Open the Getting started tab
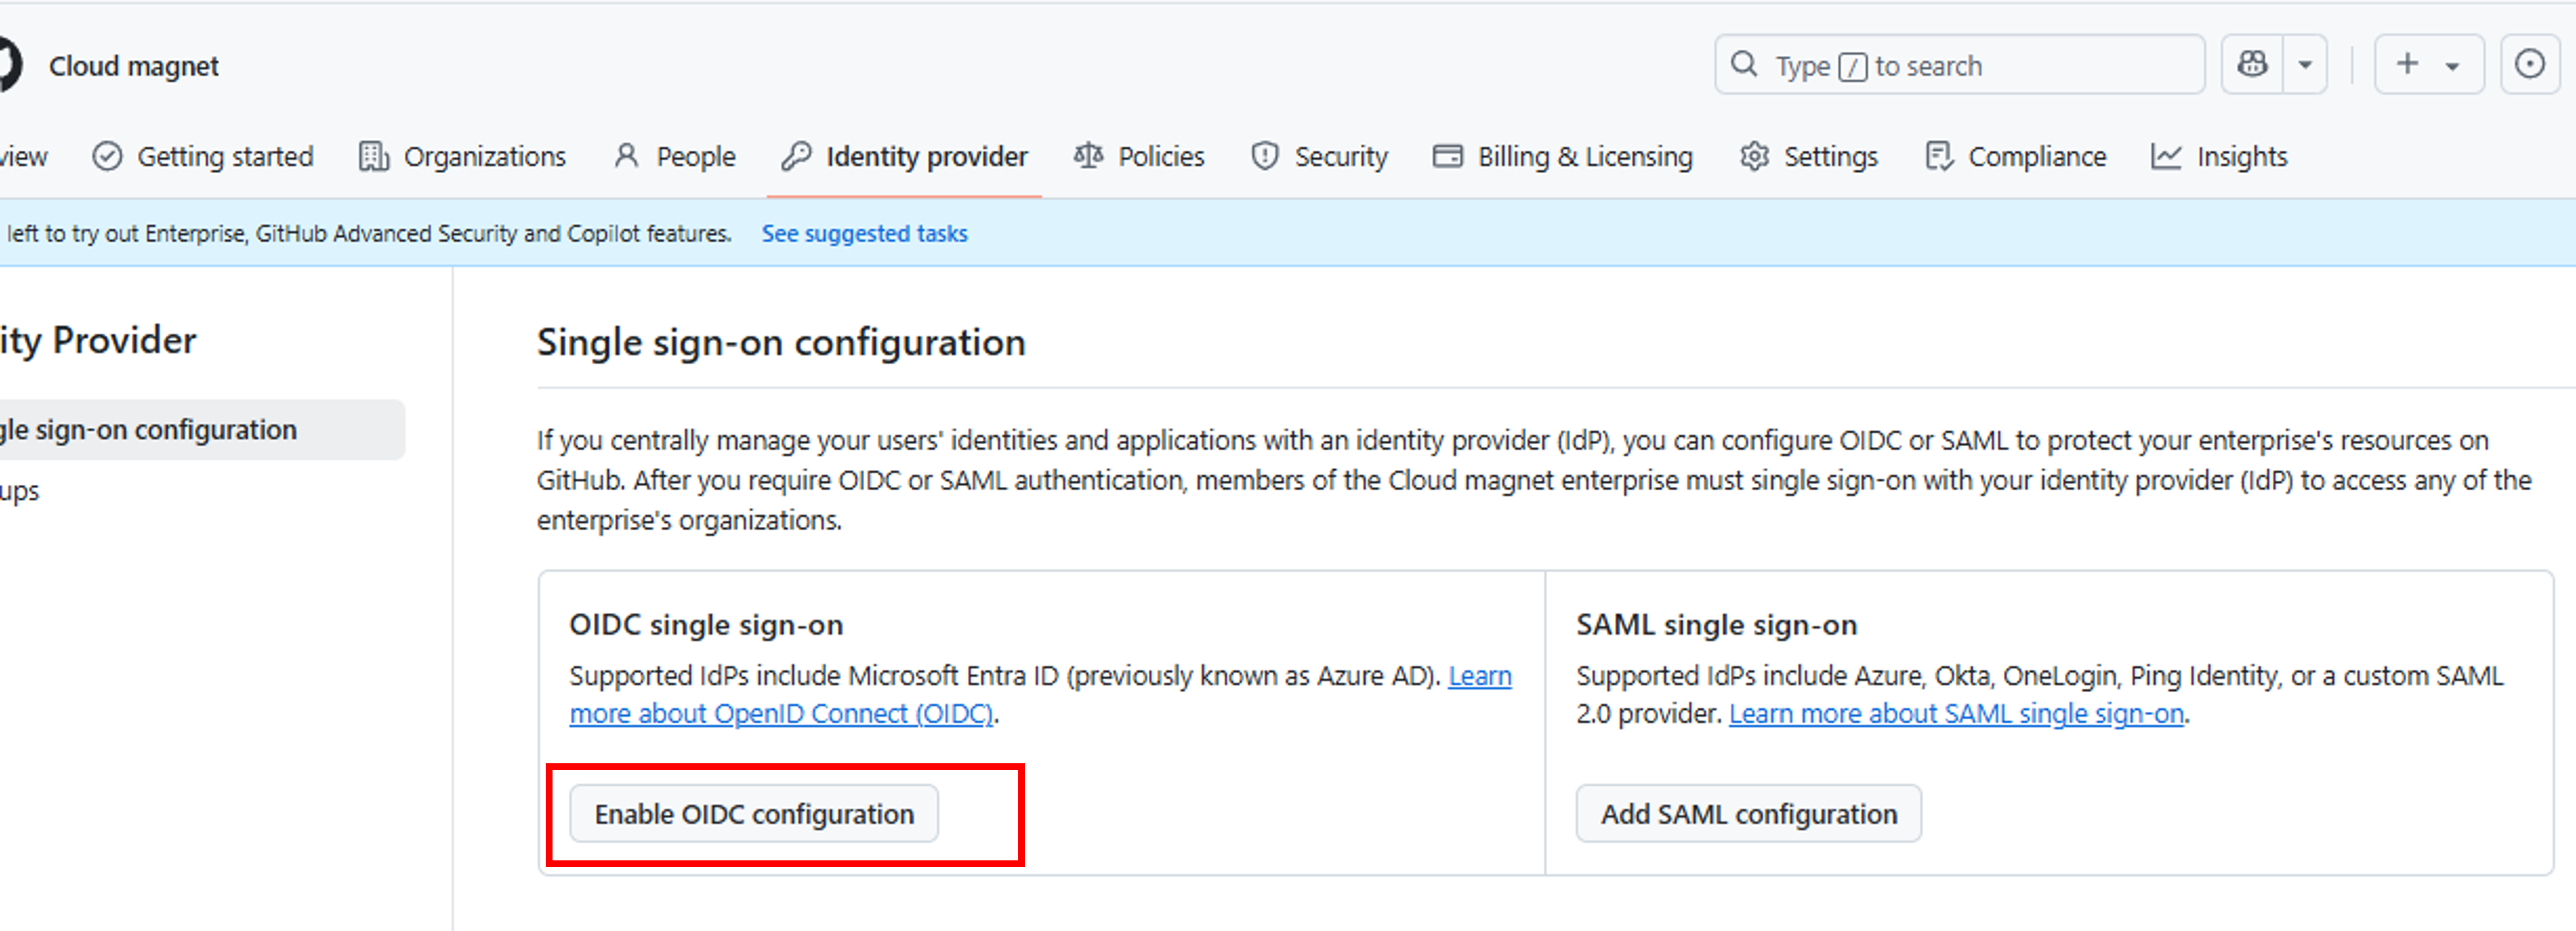The image size is (2576, 931). pyautogui.click(x=202, y=157)
